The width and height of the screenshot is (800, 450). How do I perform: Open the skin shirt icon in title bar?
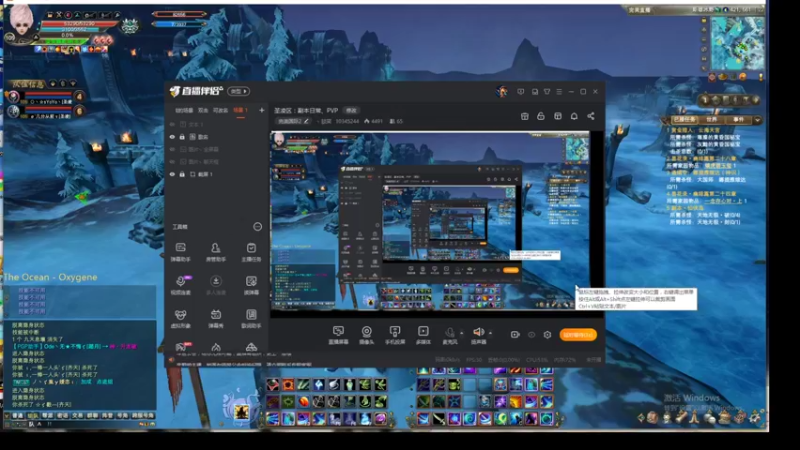(x=547, y=92)
